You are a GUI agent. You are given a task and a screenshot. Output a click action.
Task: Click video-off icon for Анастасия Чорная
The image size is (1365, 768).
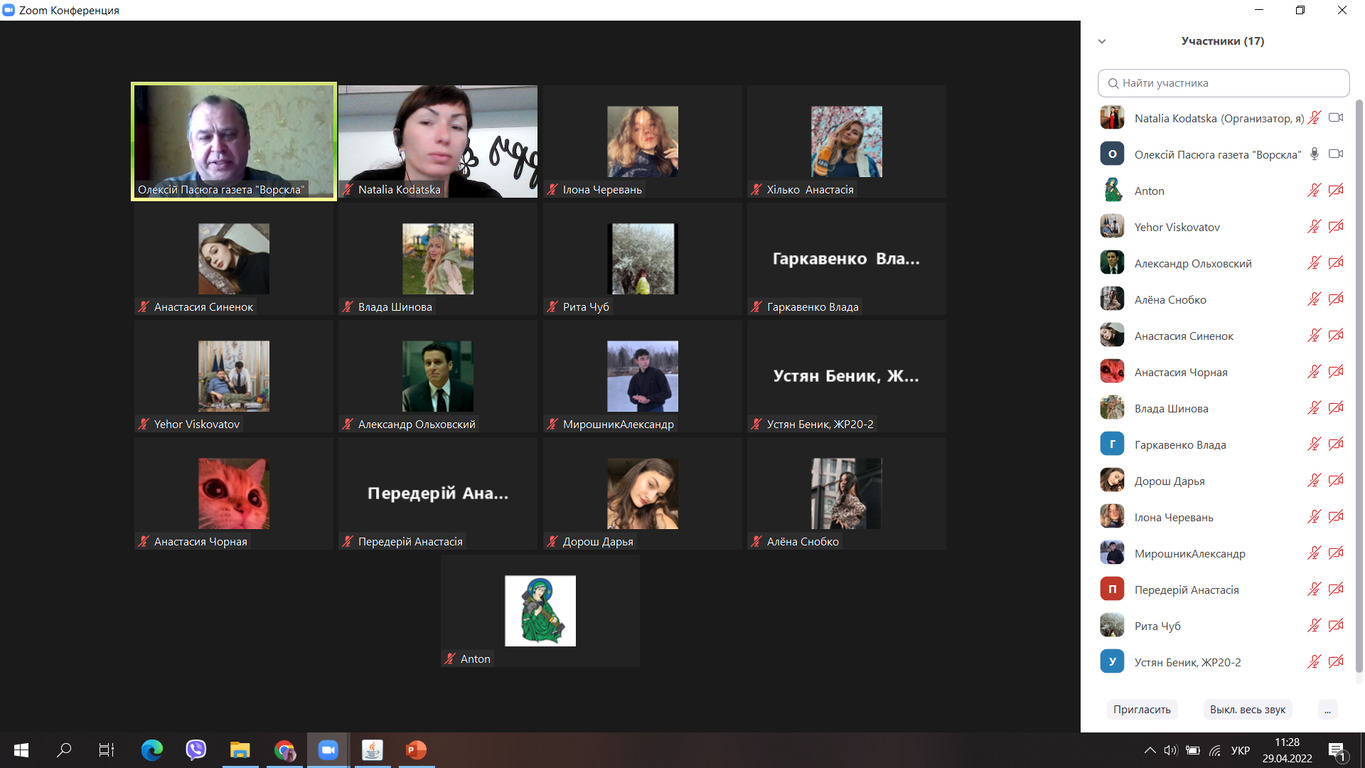tap(1336, 372)
